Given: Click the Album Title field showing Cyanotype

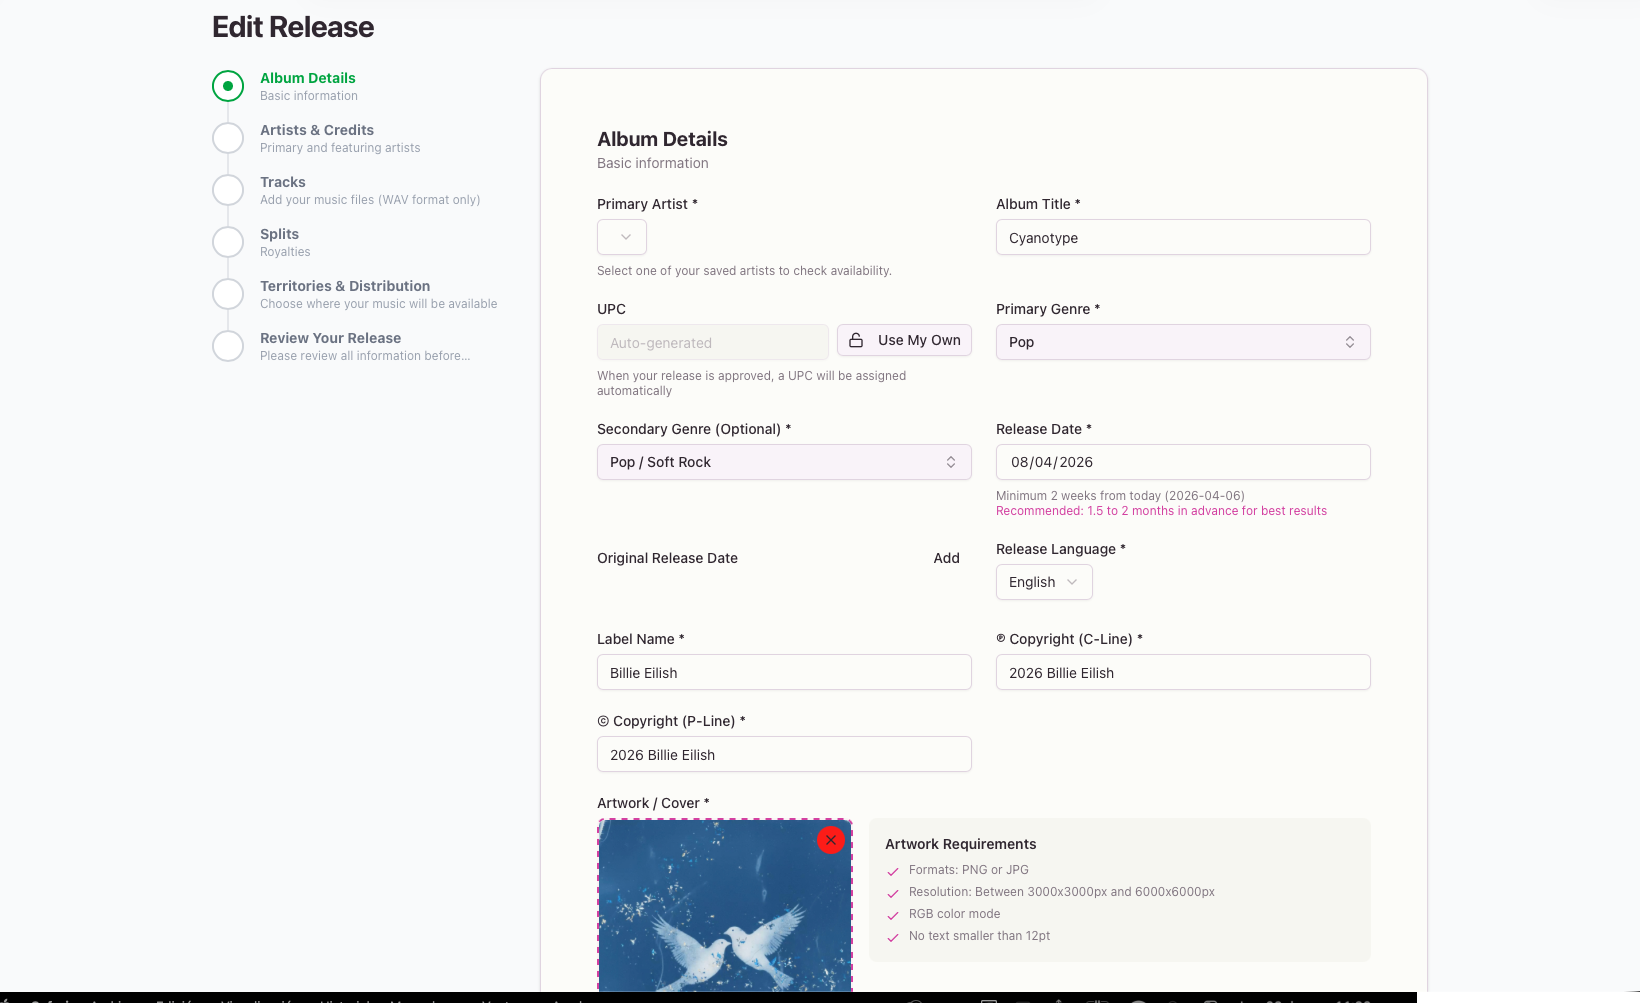Looking at the screenshot, I should [x=1183, y=237].
